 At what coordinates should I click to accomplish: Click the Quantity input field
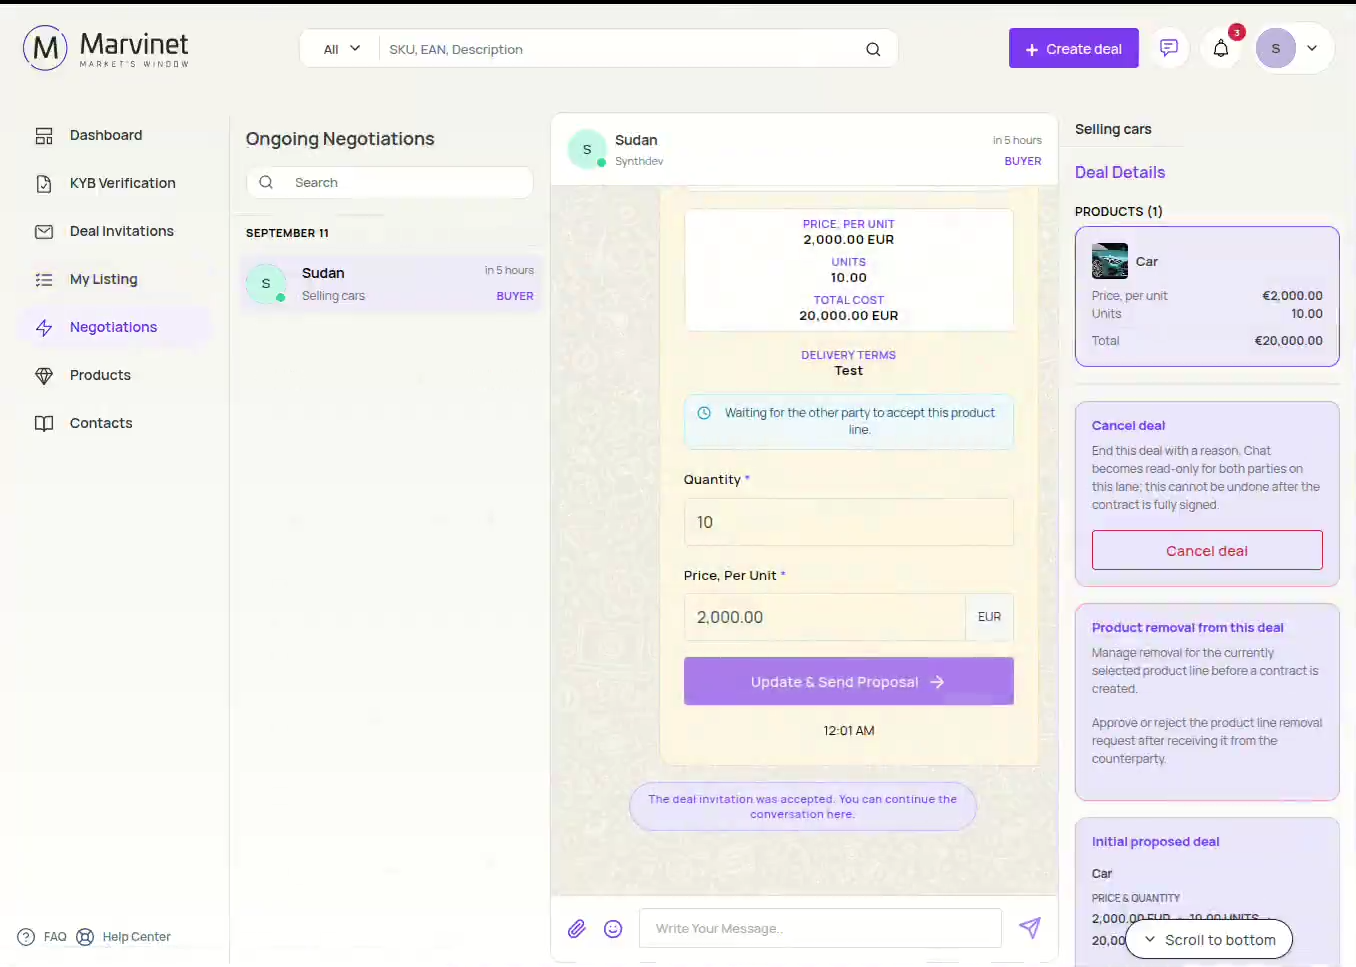tap(849, 522)
